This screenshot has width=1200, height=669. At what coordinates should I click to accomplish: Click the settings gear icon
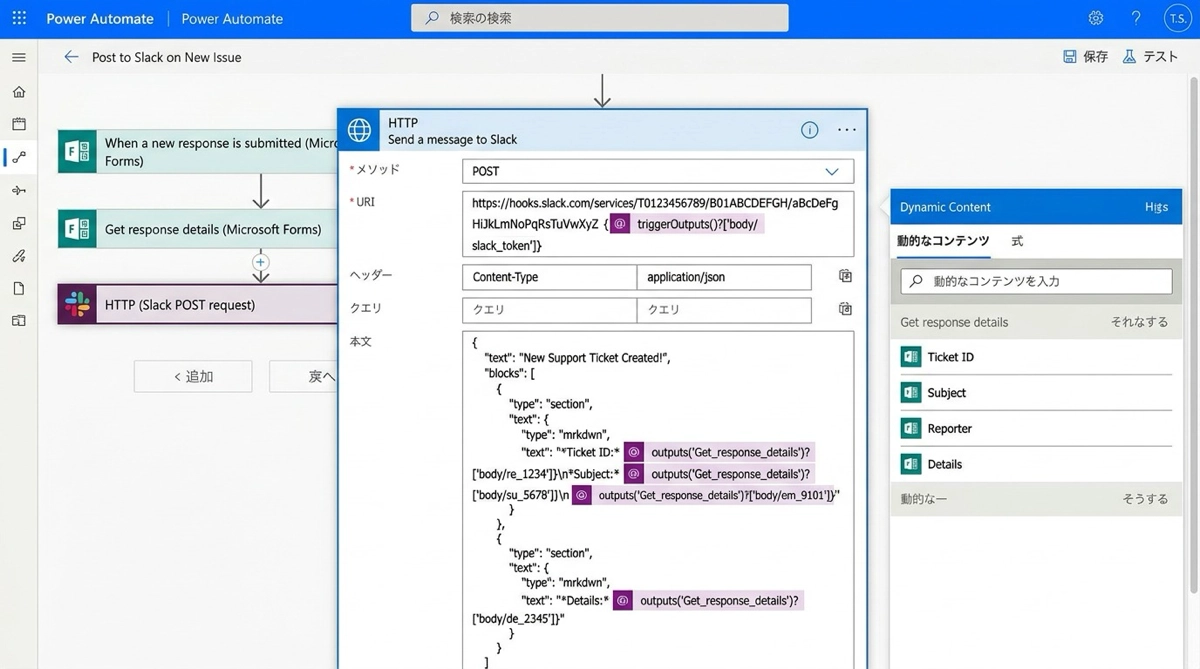click(1096, 18)
